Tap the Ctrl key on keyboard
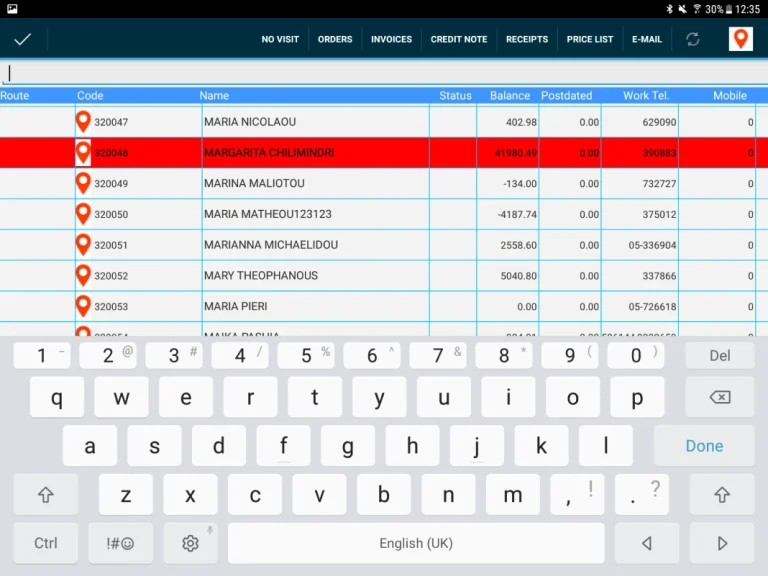The height and width of the screenshot is (576, 768). pos(46,543)
